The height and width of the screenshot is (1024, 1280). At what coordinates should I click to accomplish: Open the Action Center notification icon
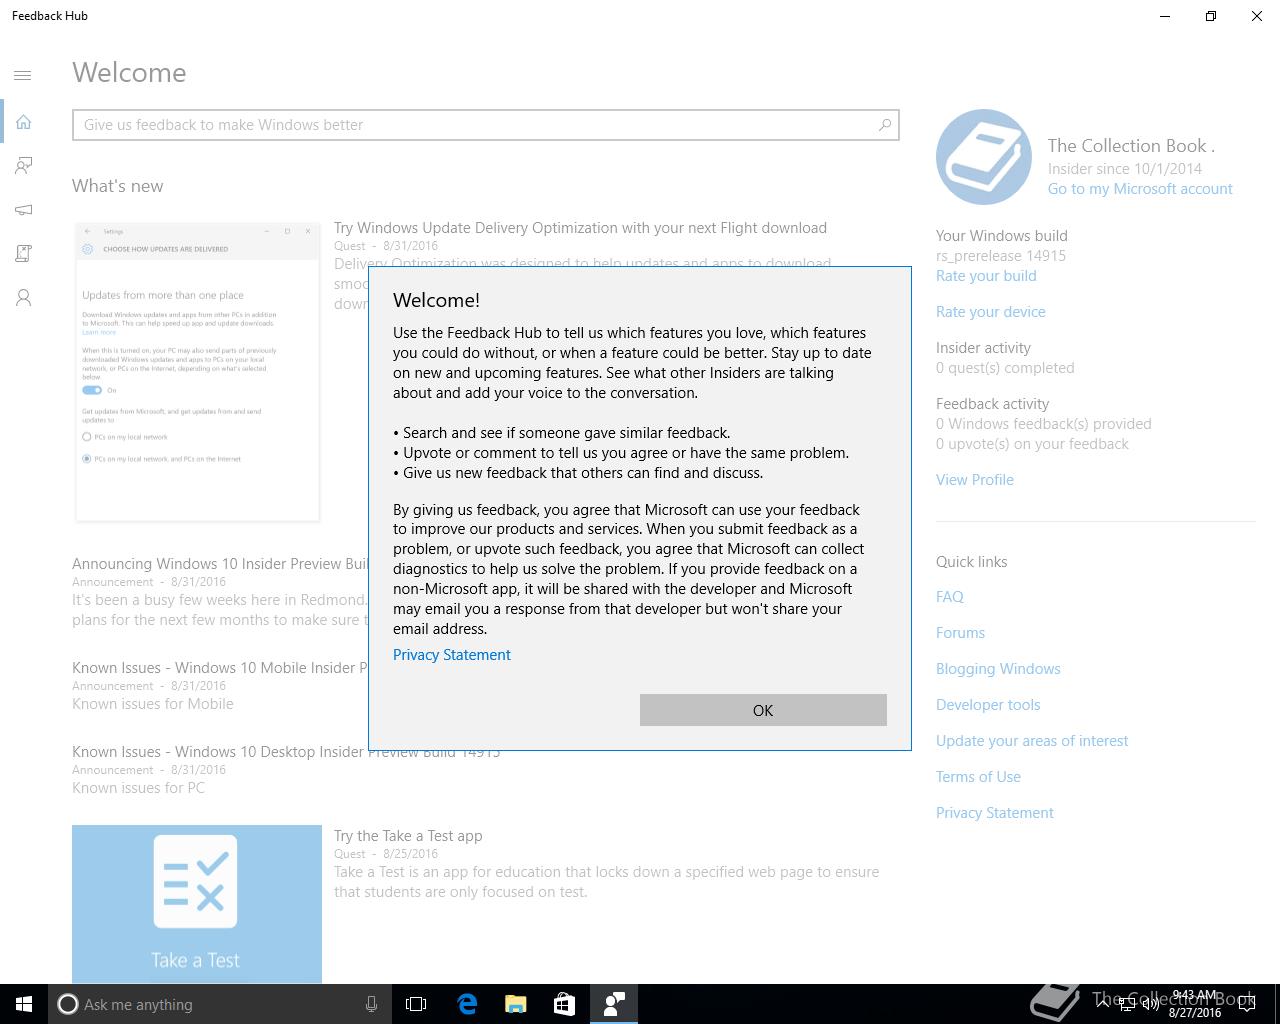pyautogui.click(x=1247, y=1004)
